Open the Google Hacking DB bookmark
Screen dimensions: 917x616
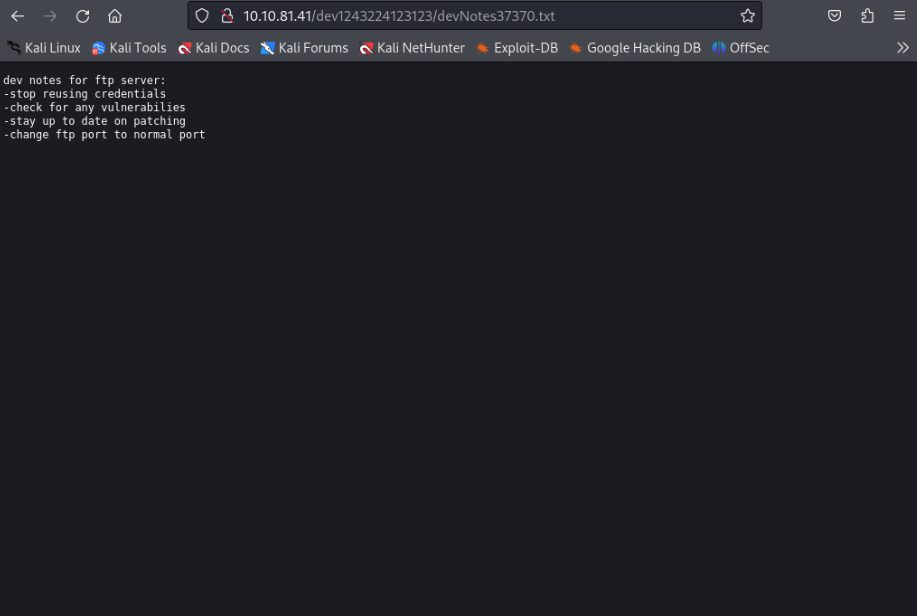point(635,48)
